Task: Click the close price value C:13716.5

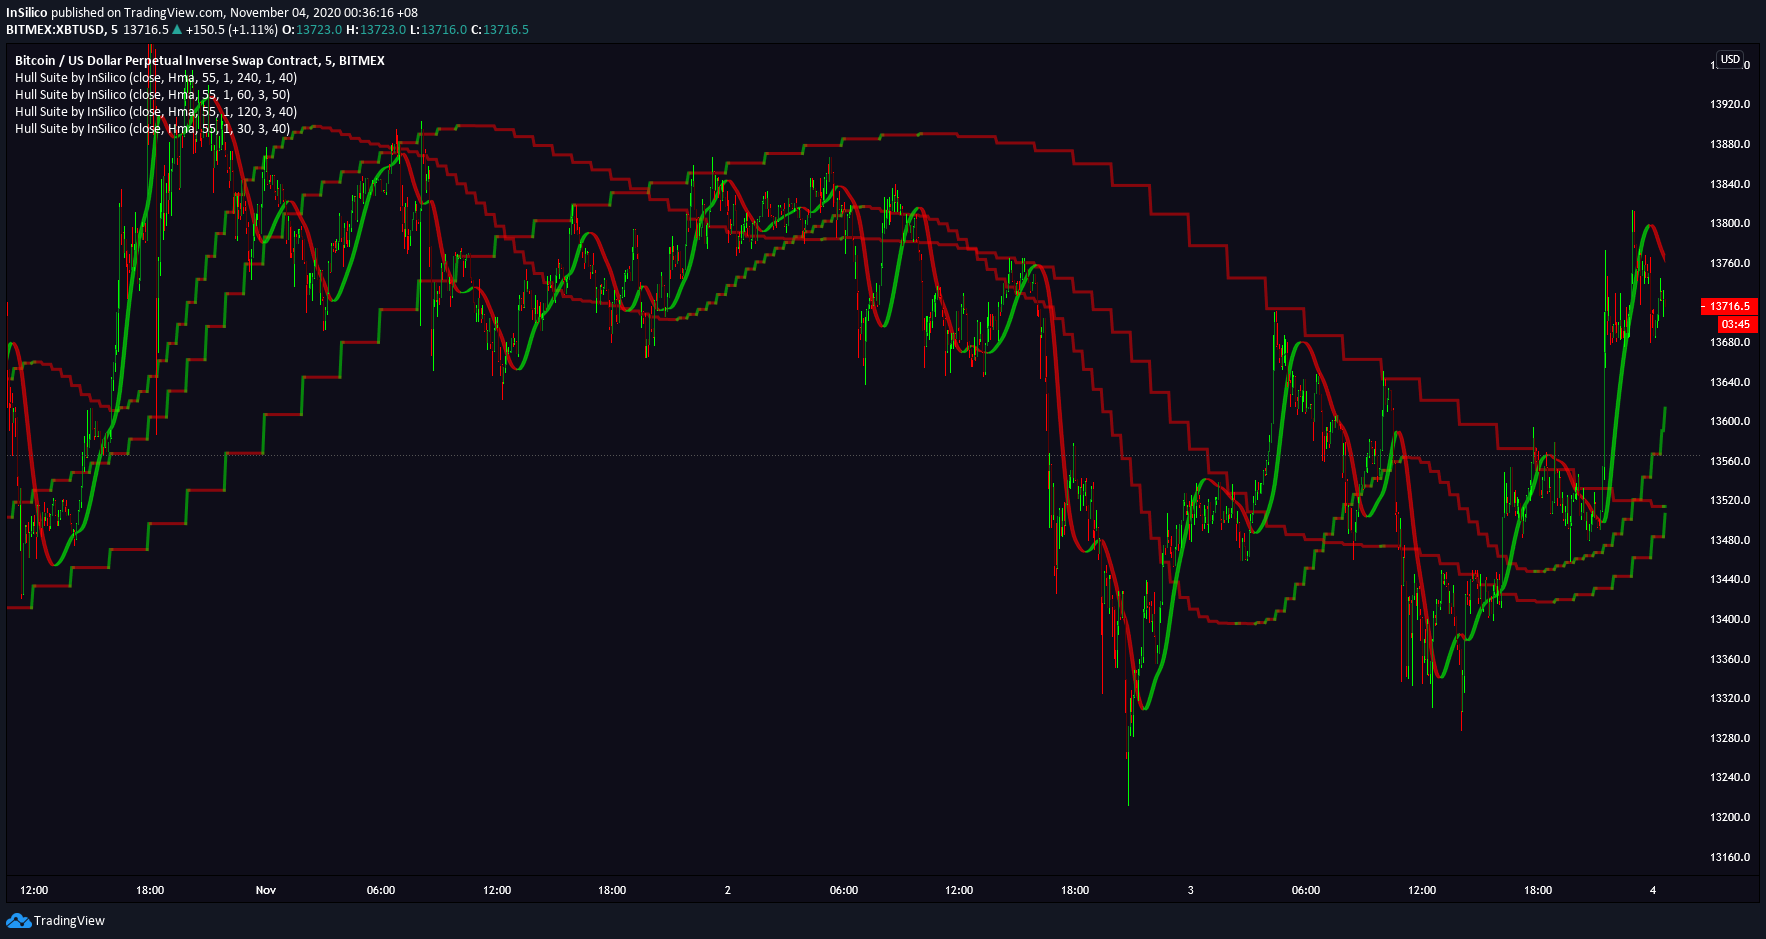Action: (500, 30)
